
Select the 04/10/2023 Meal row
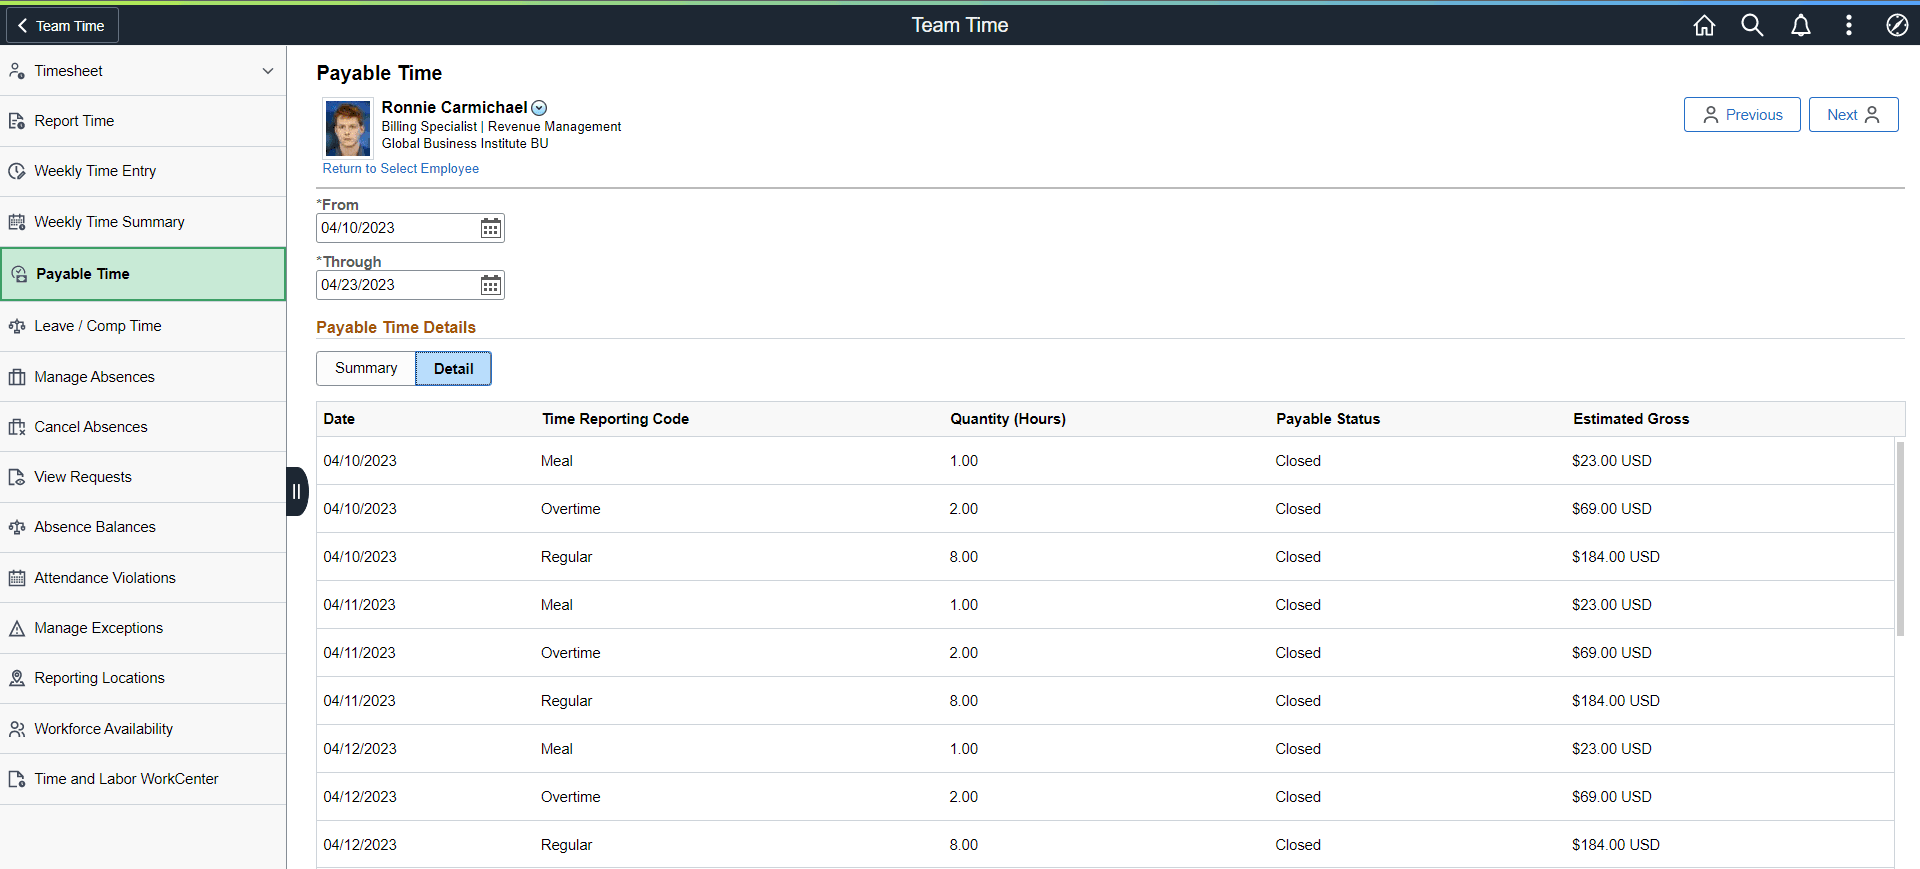click(1105, 461)
